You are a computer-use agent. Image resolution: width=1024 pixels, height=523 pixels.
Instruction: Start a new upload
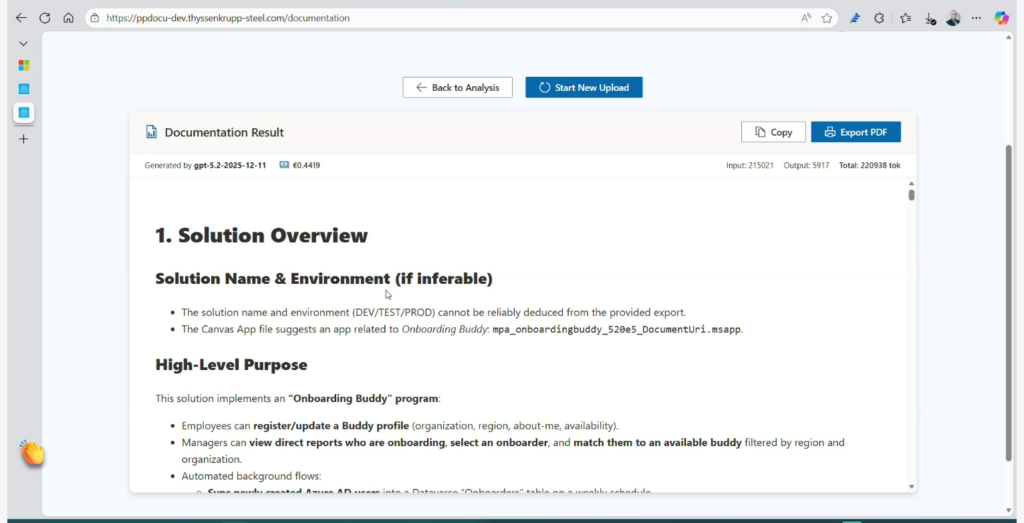(x=584, y=88)
